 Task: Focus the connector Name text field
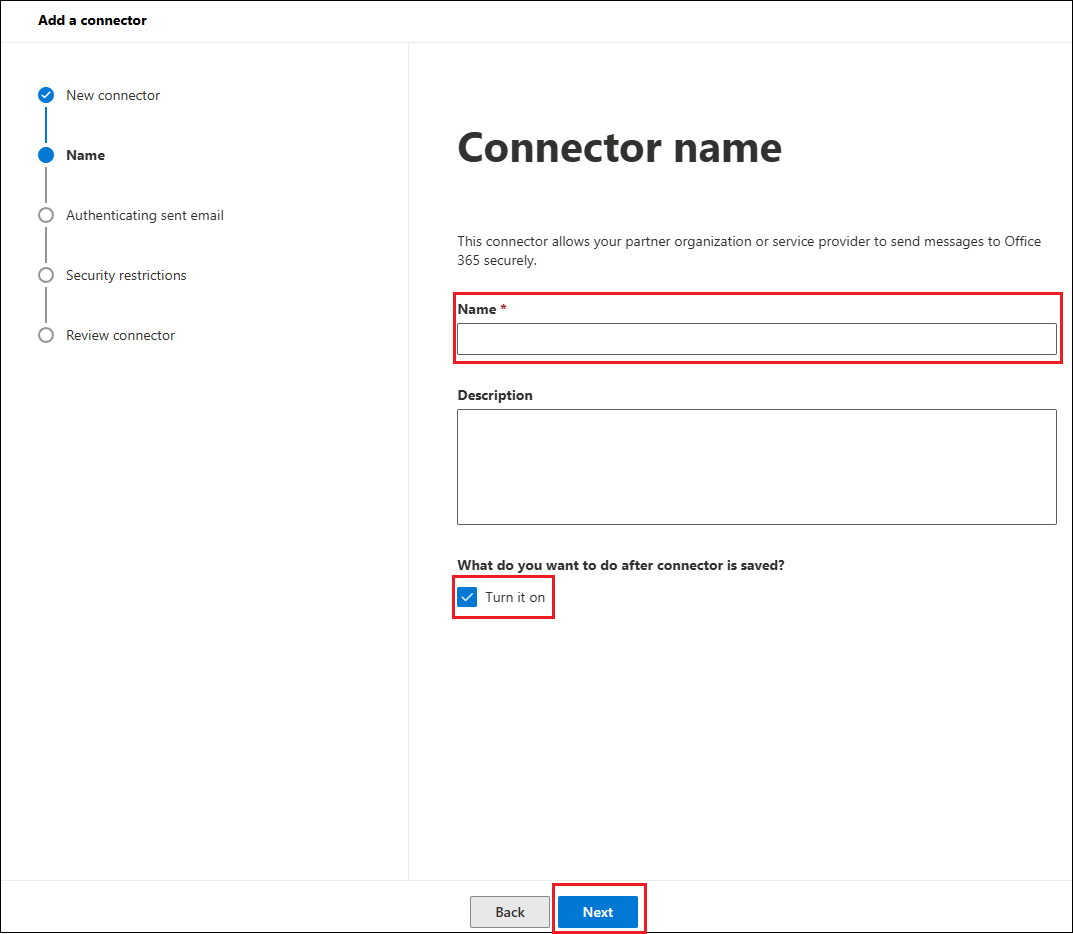click(757, 339)
